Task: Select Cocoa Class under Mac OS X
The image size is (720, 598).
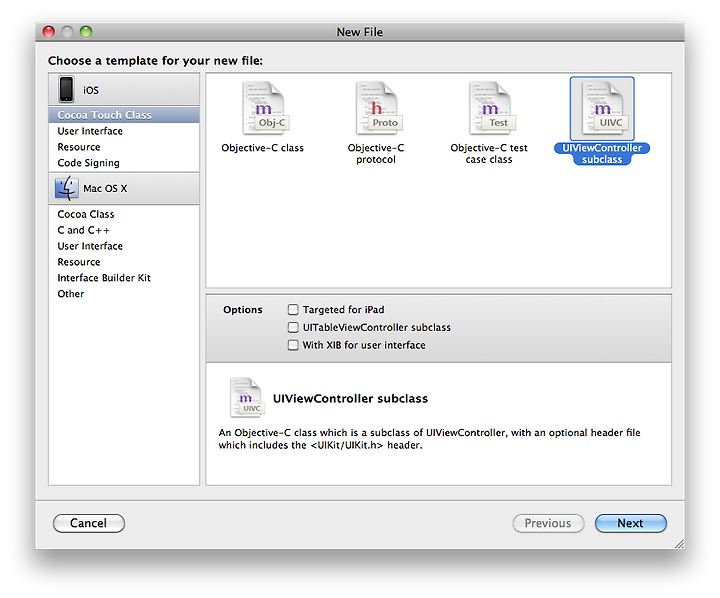Action: point(124,214)
